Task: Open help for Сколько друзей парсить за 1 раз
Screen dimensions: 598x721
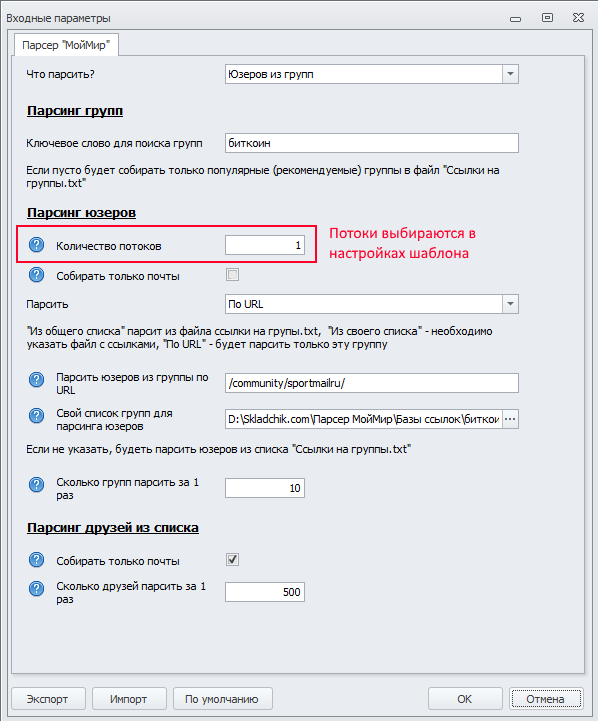Action: 36,589
